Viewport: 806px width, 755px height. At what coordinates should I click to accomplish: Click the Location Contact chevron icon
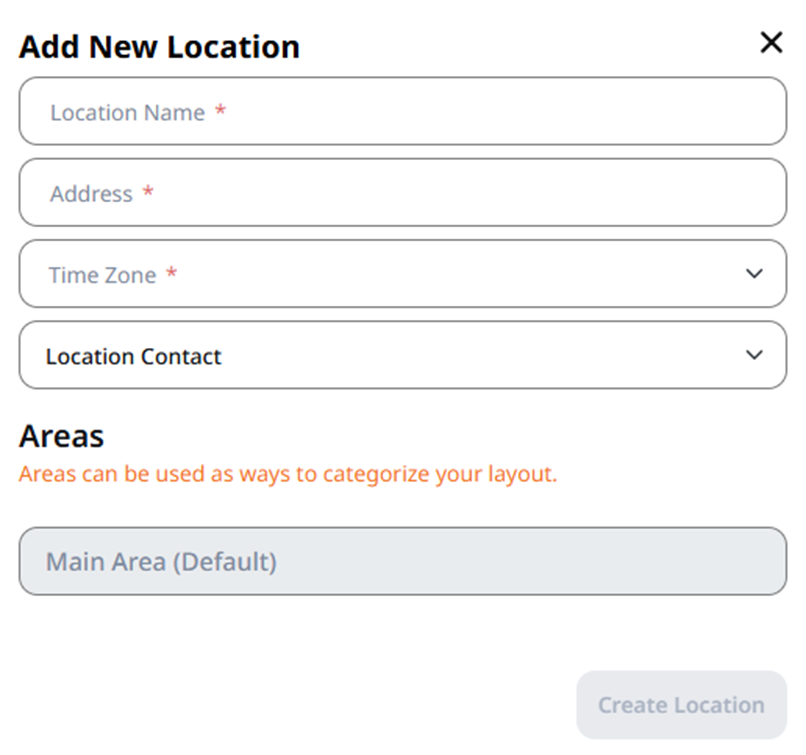click(754, 355)
